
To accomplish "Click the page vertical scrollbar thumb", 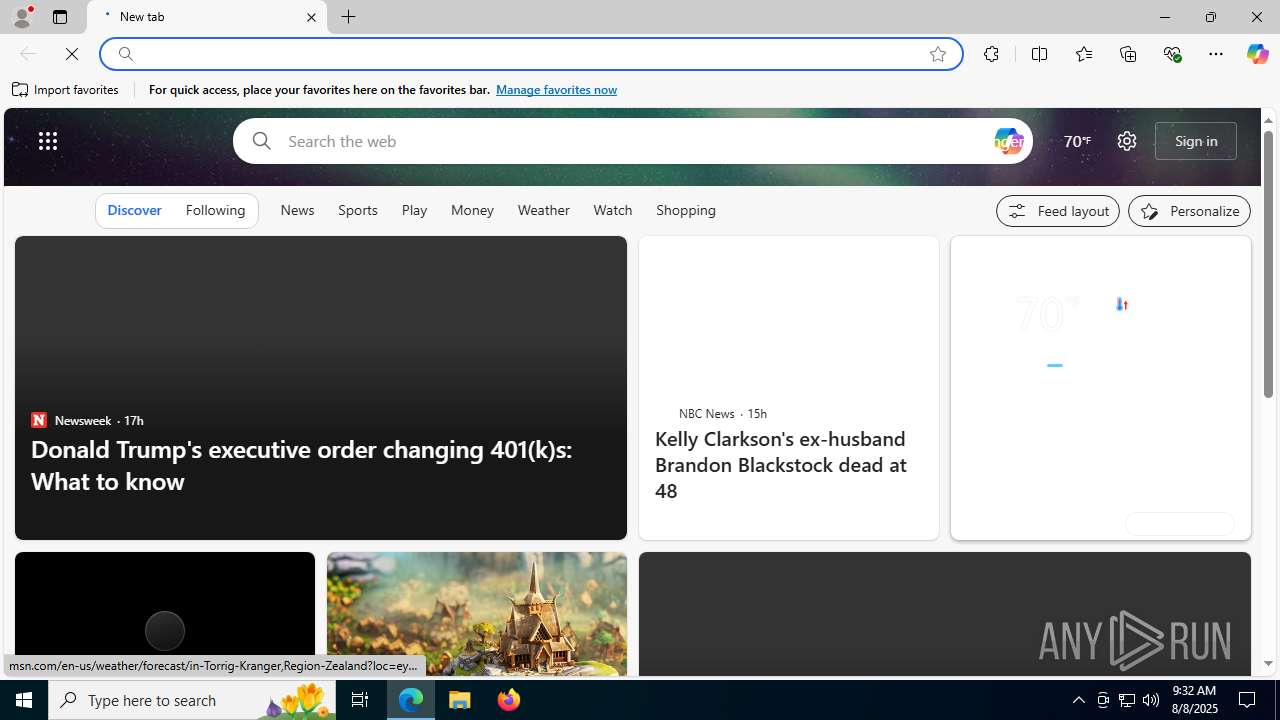I will coord(1268,265).
